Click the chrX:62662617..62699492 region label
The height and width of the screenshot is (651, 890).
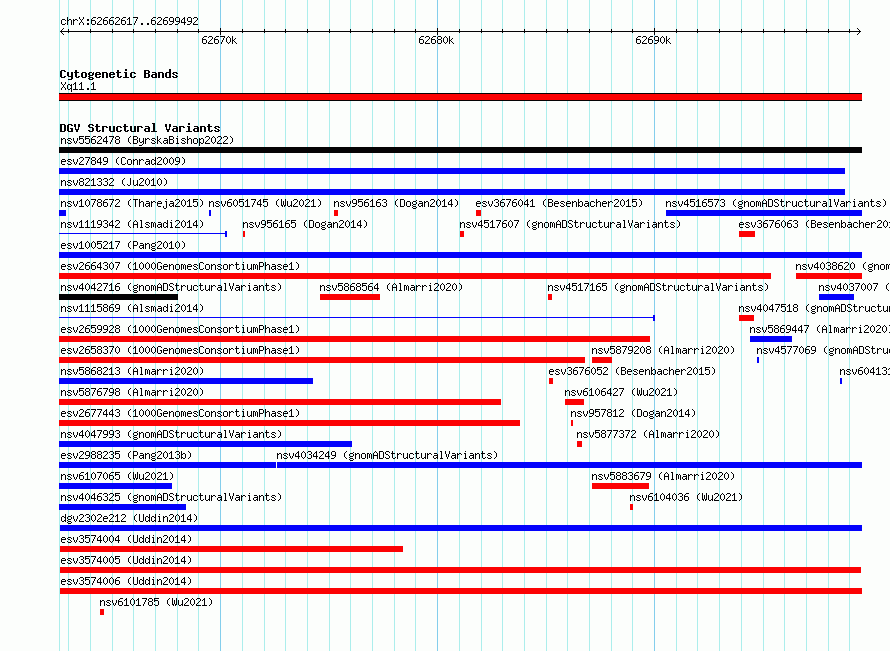[x=129, y=22]
